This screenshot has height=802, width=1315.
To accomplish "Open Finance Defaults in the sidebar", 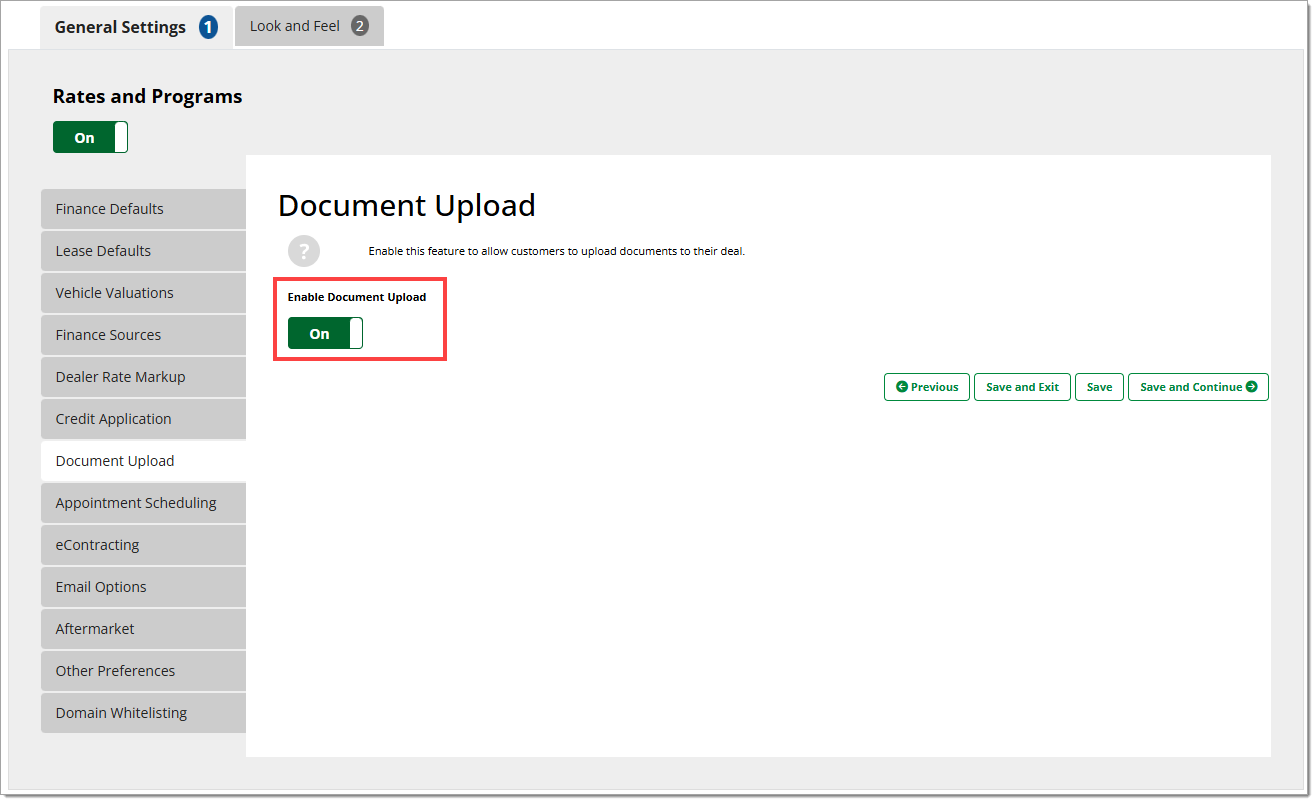I will 143,209.
